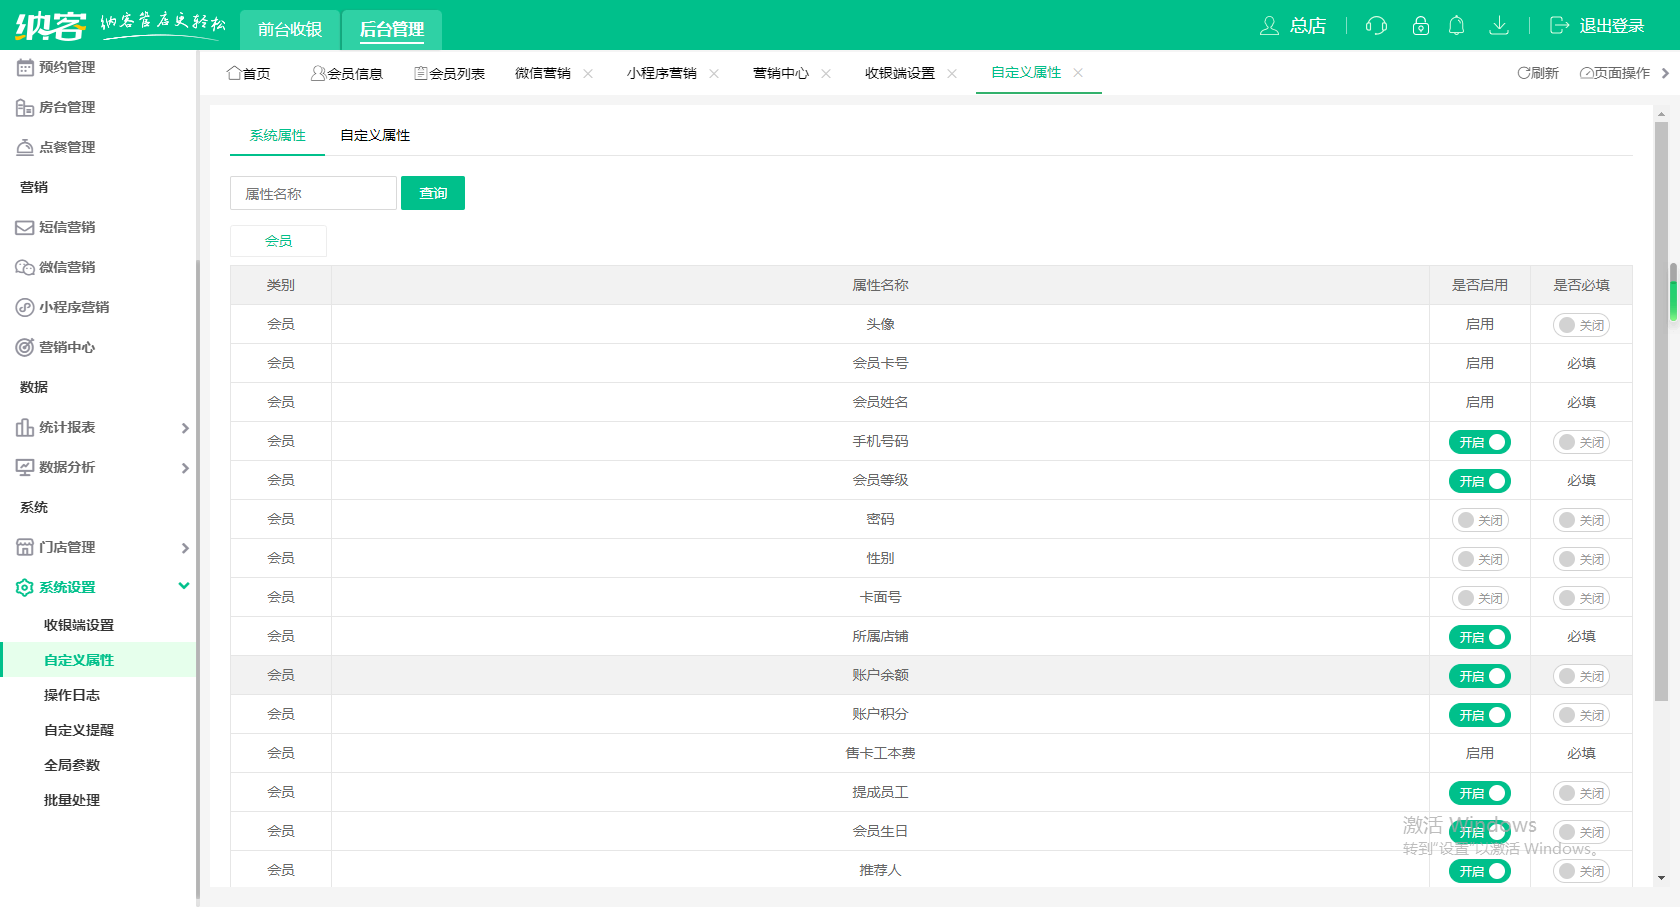Switch to the 自定义属性 sub-tab

[375, 135]
